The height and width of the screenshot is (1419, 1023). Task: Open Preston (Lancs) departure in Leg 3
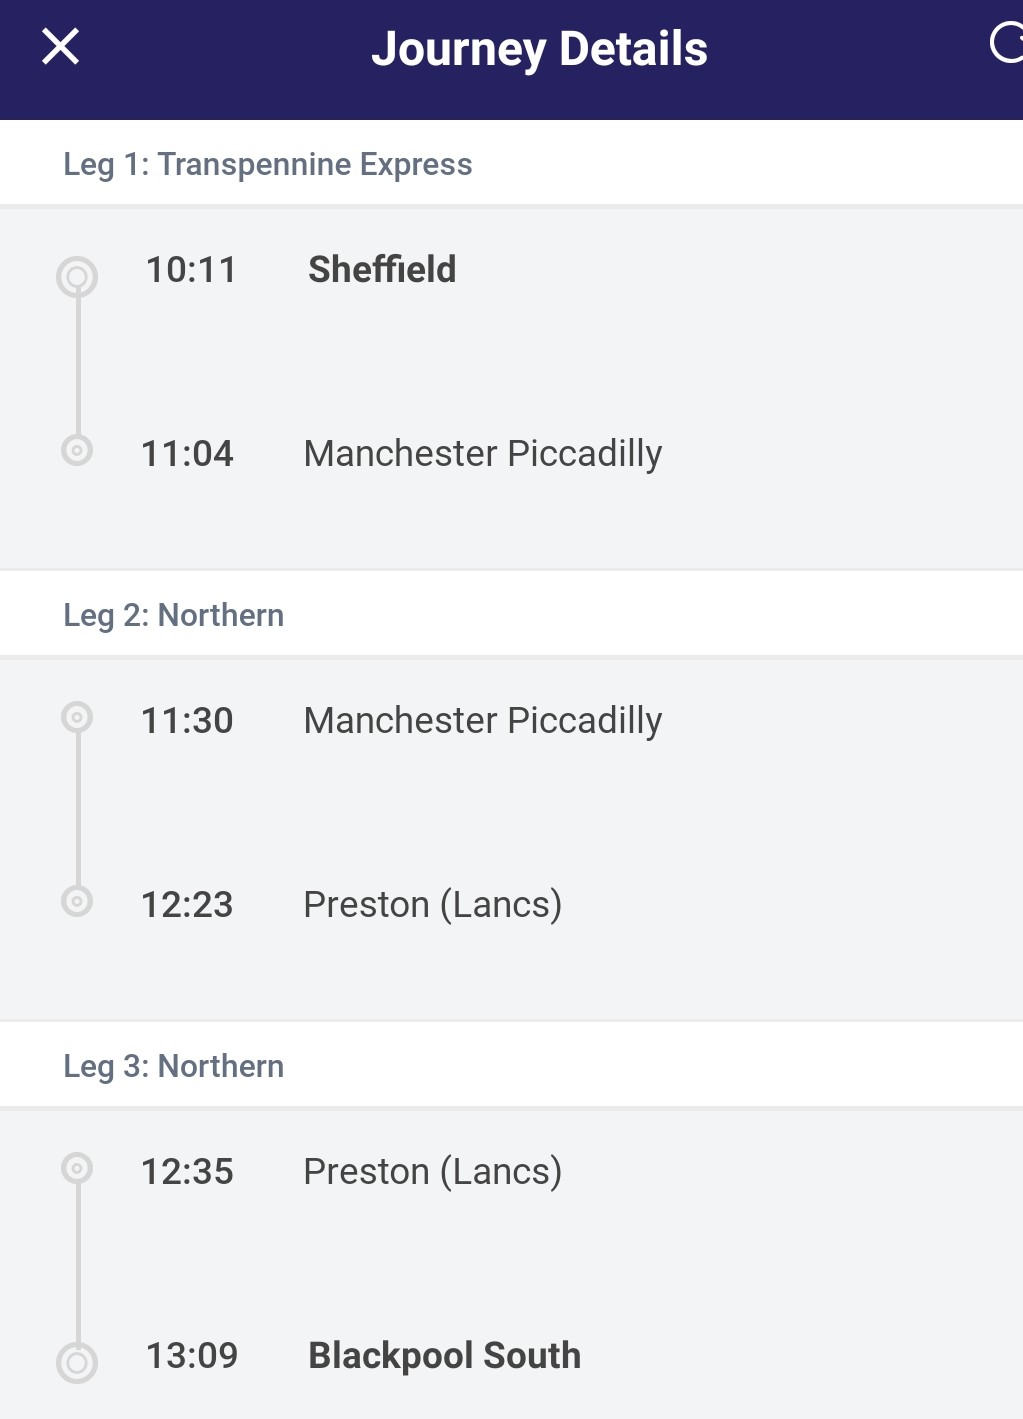(x=432, y=1171)
